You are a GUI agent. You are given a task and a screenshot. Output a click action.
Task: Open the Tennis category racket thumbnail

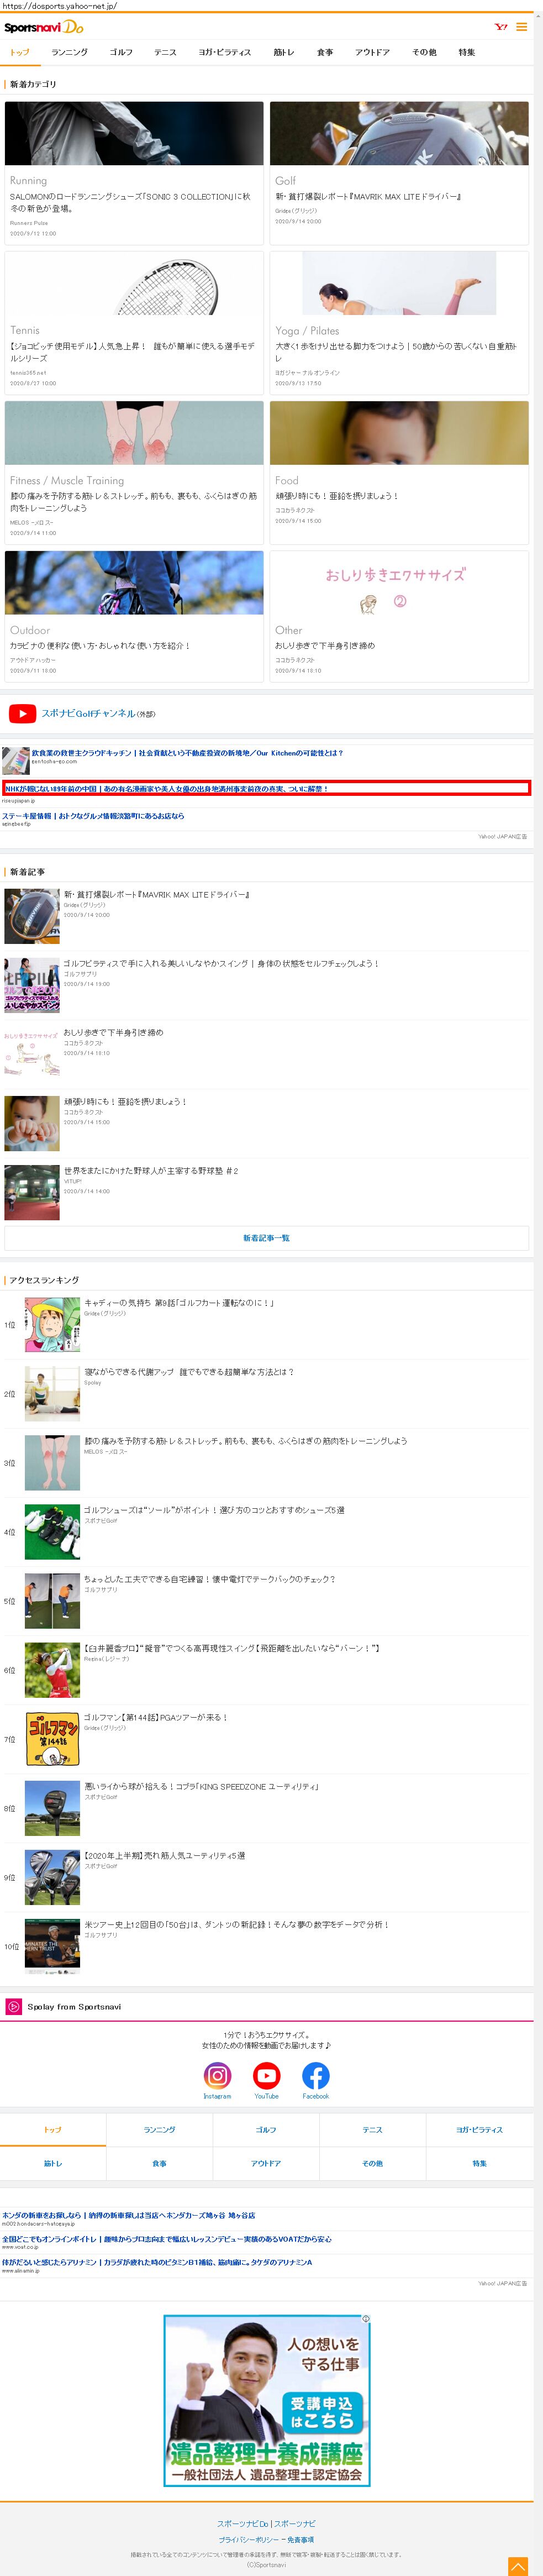pos(134,283)
